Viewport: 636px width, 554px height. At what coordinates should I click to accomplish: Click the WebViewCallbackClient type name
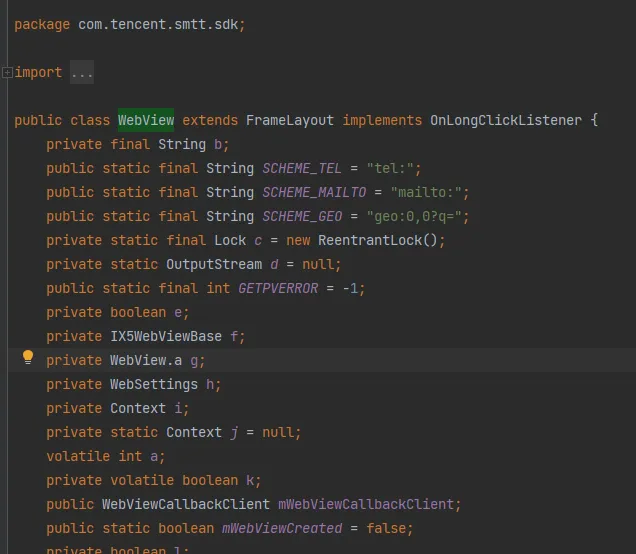(186, 504)
